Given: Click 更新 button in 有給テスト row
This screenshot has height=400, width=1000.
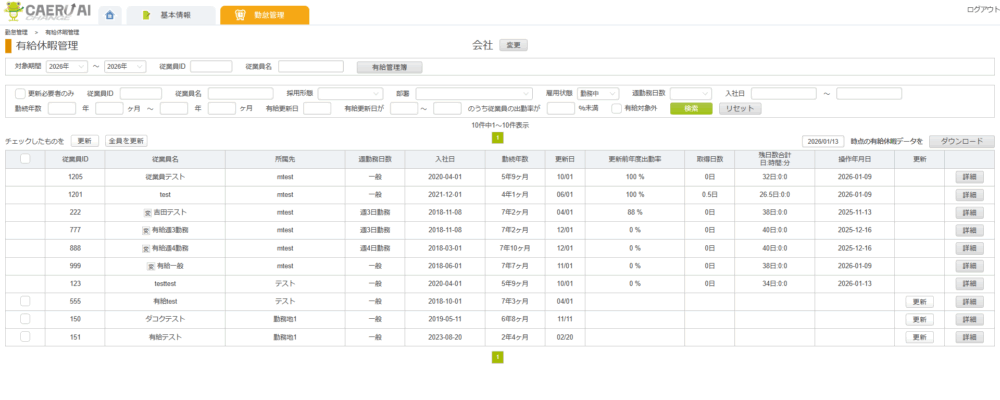Looking at the screenshot, I should tap(920, 337).
